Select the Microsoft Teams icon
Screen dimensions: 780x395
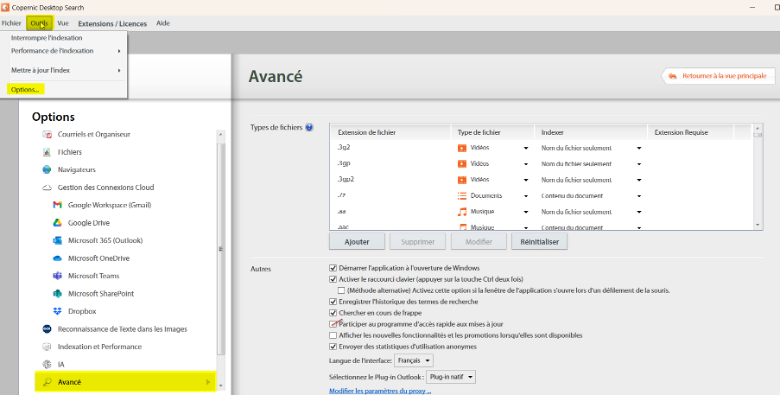[x=57, y=276]
